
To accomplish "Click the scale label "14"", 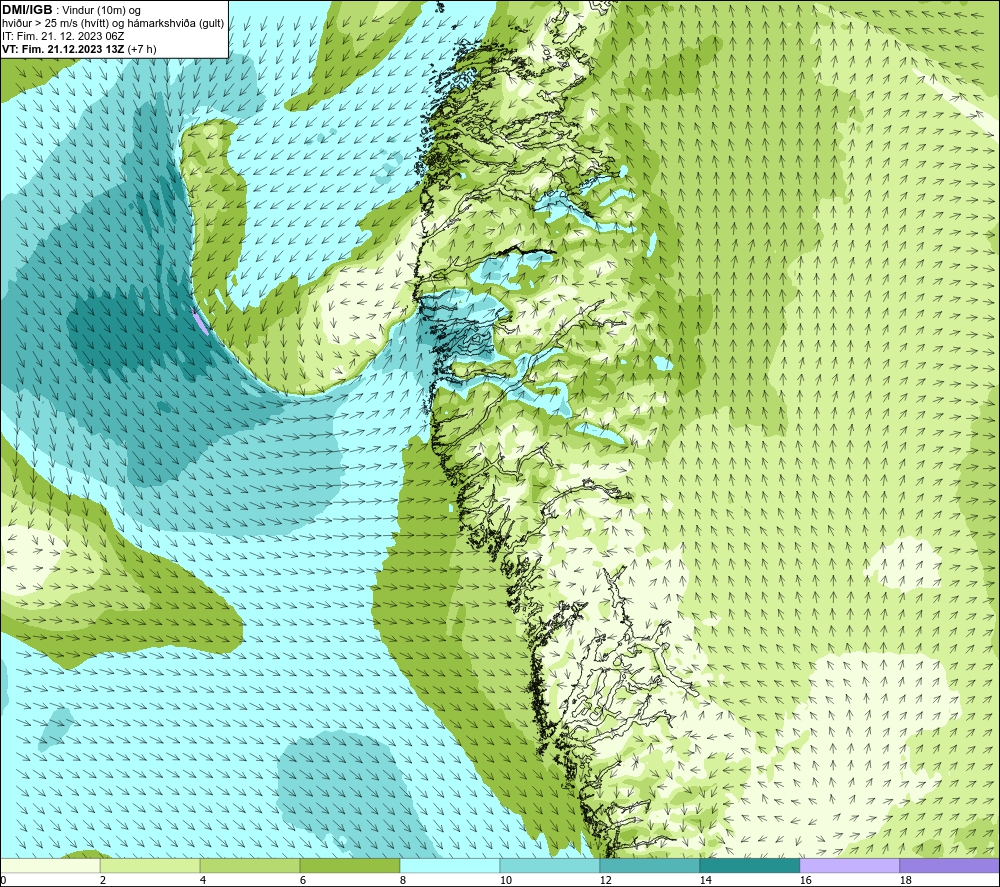I will (x=705, y=881).
